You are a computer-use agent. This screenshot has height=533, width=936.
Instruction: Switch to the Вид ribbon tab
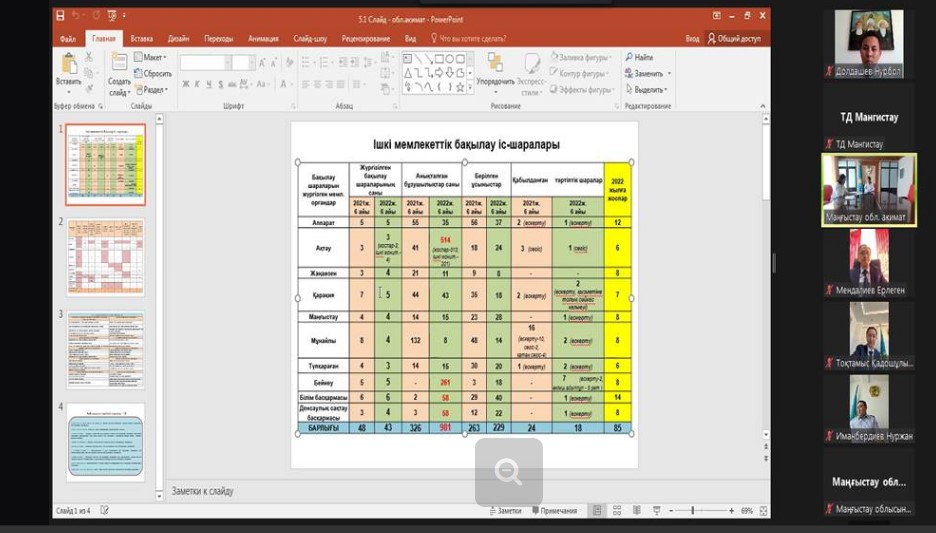coord(410,39)
